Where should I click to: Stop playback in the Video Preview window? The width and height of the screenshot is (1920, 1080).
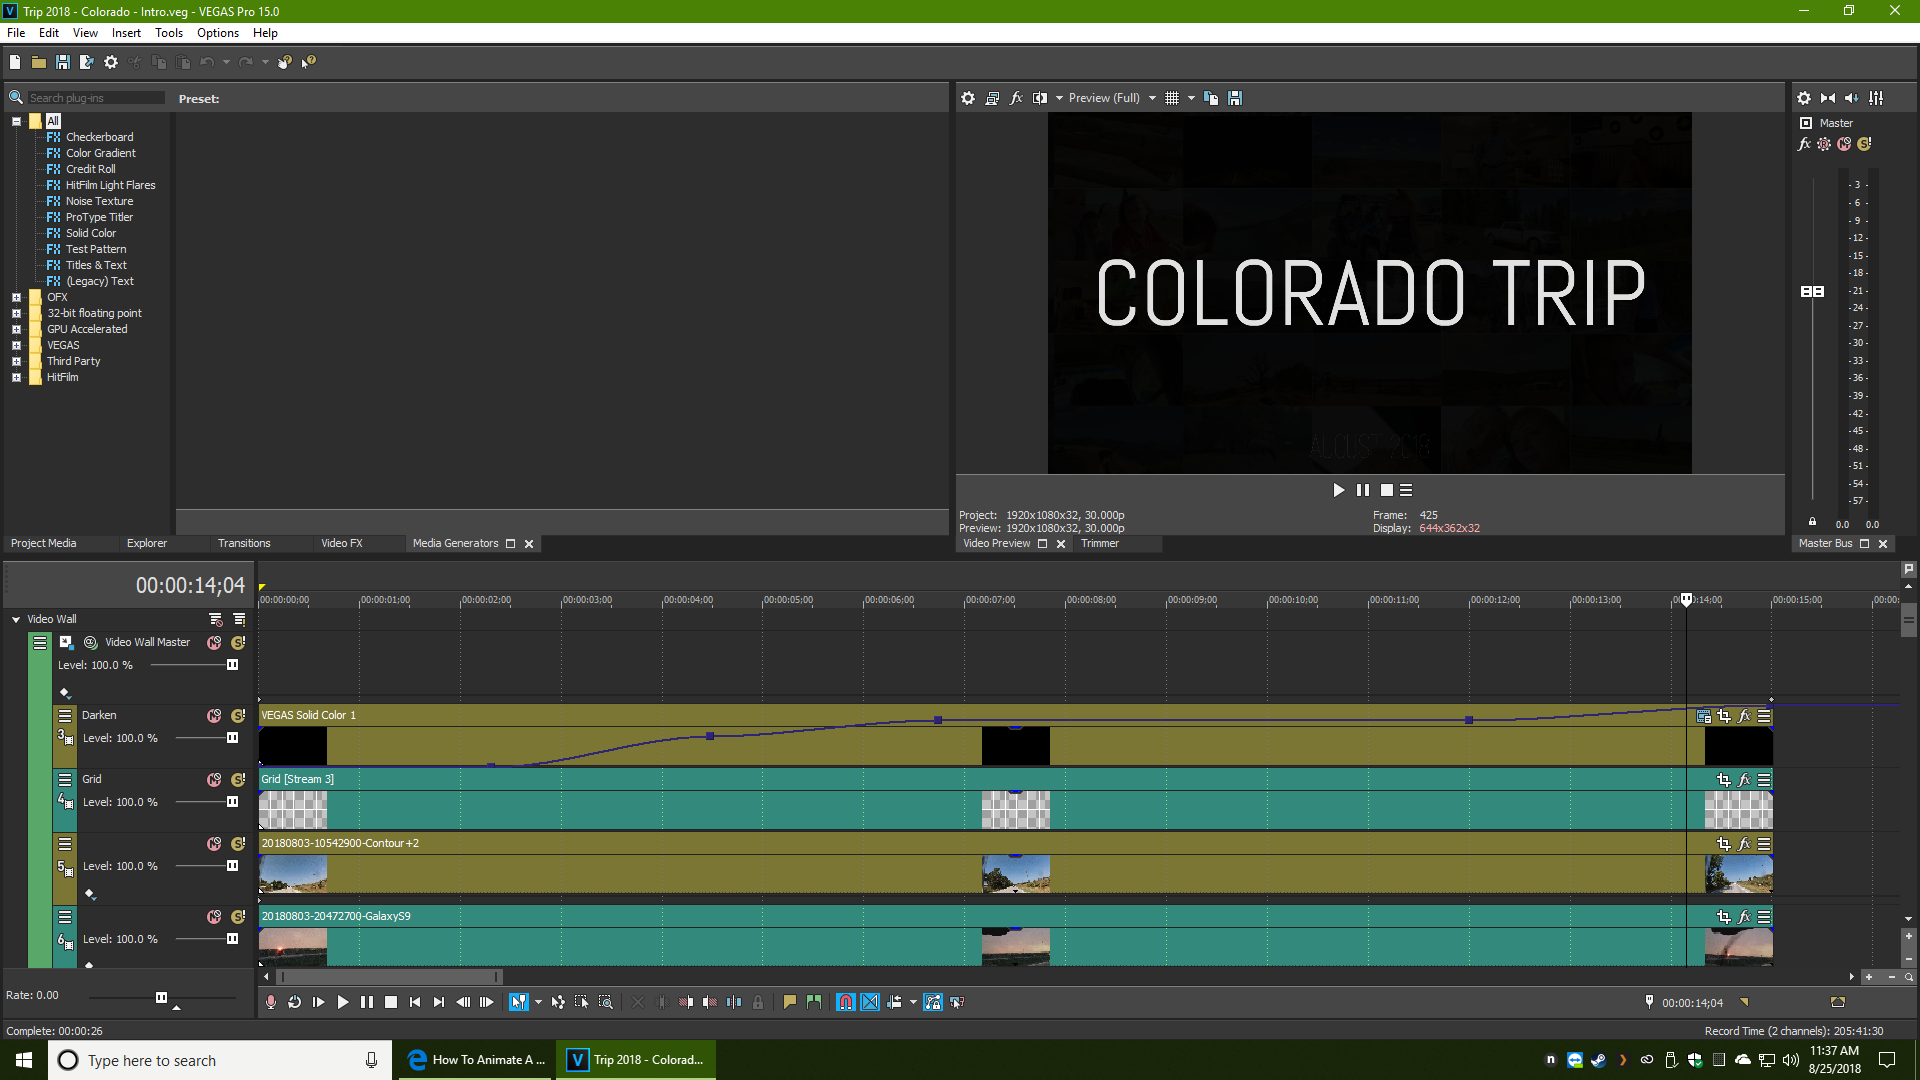tap(1387, 490)
